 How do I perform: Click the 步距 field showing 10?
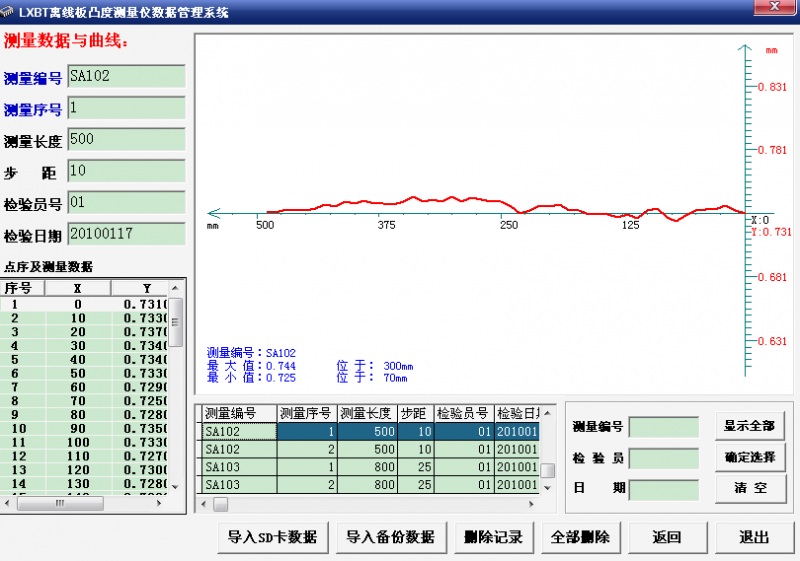(127, 171)
